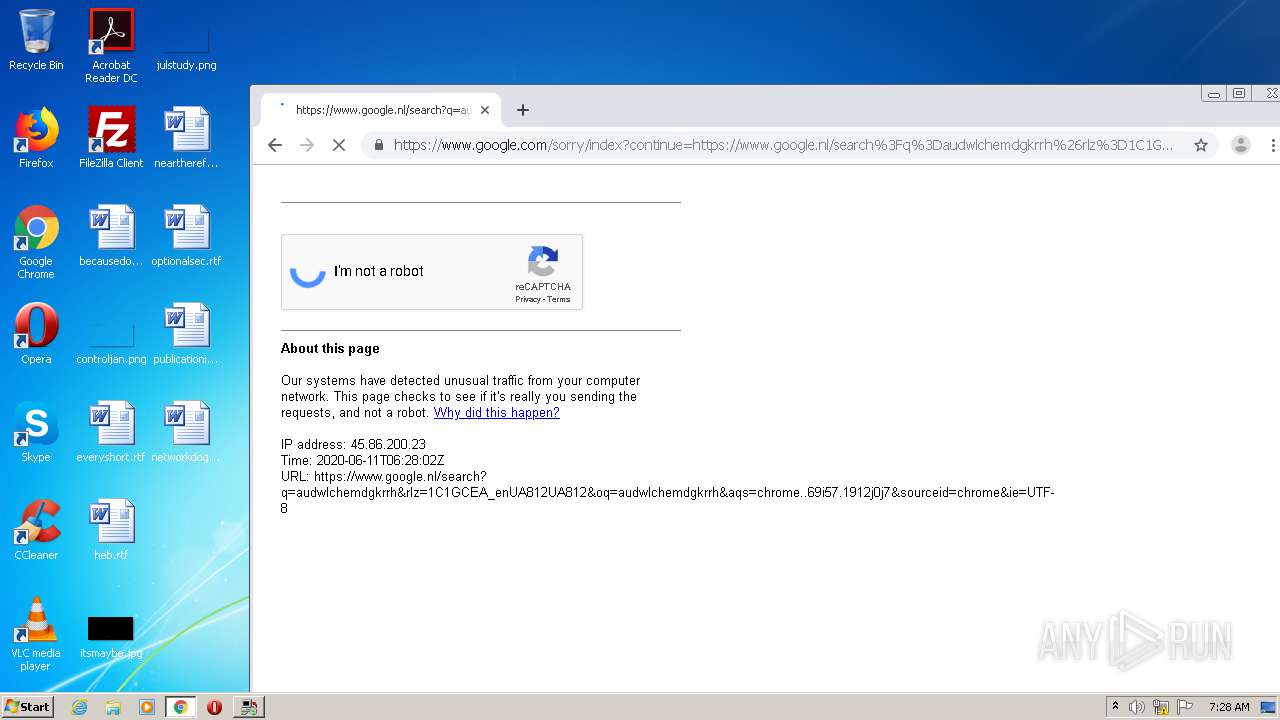The width and height of the screenshot is (1280, 720).
Task: Open the Chrome profile avatar menu
Action: click(1241, 145)
